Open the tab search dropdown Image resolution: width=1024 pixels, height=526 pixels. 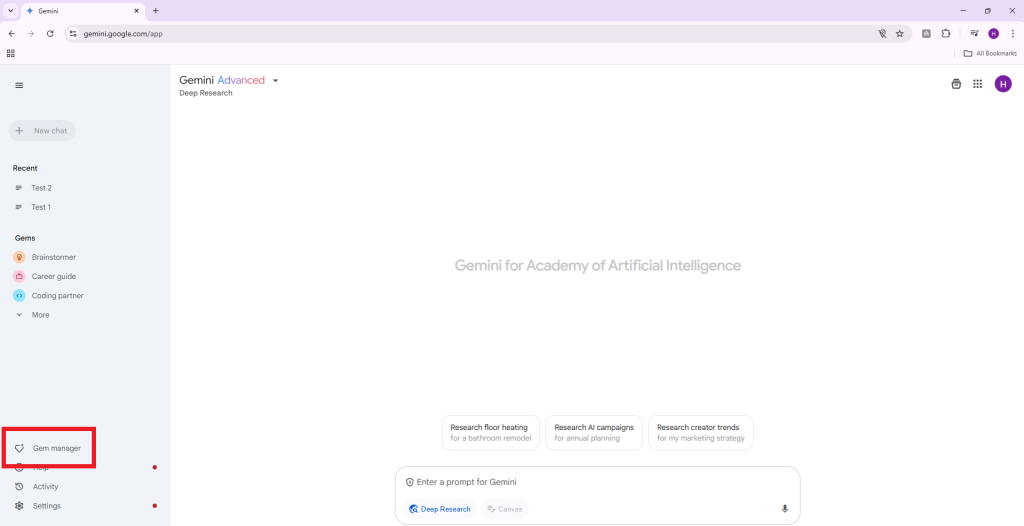pyautogui.click(x=10, y=11)
